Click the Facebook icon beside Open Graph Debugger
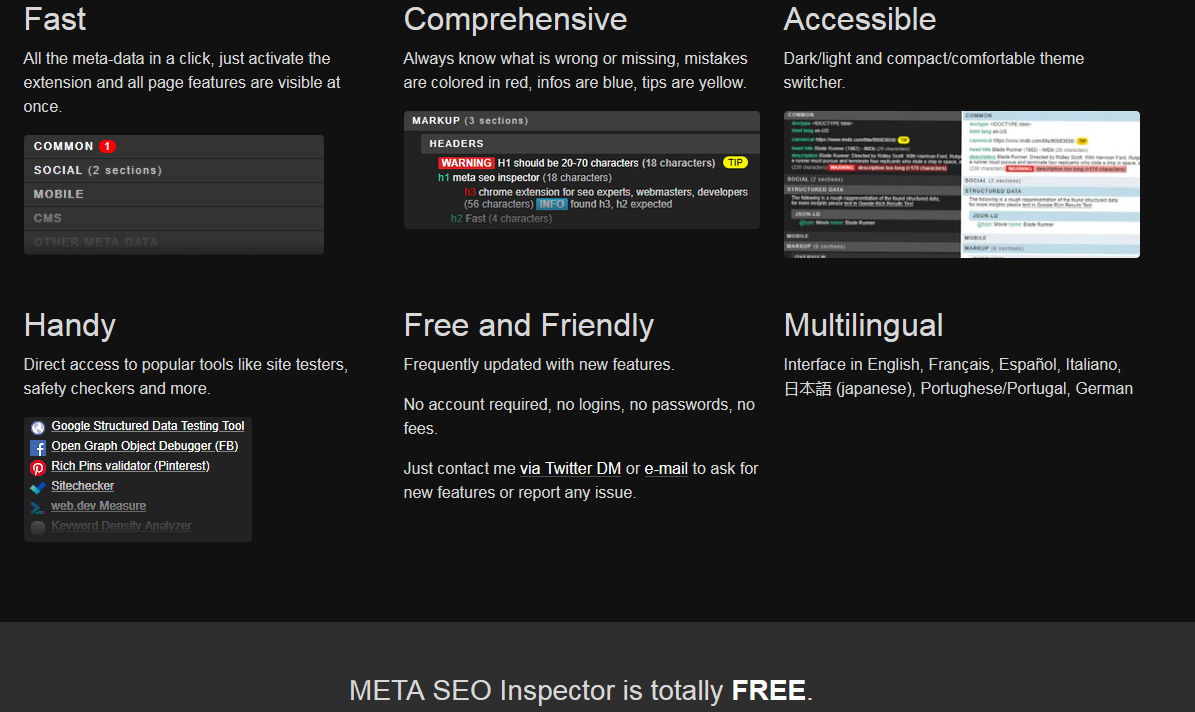The image size is (1195, 712). click(38, 447)
